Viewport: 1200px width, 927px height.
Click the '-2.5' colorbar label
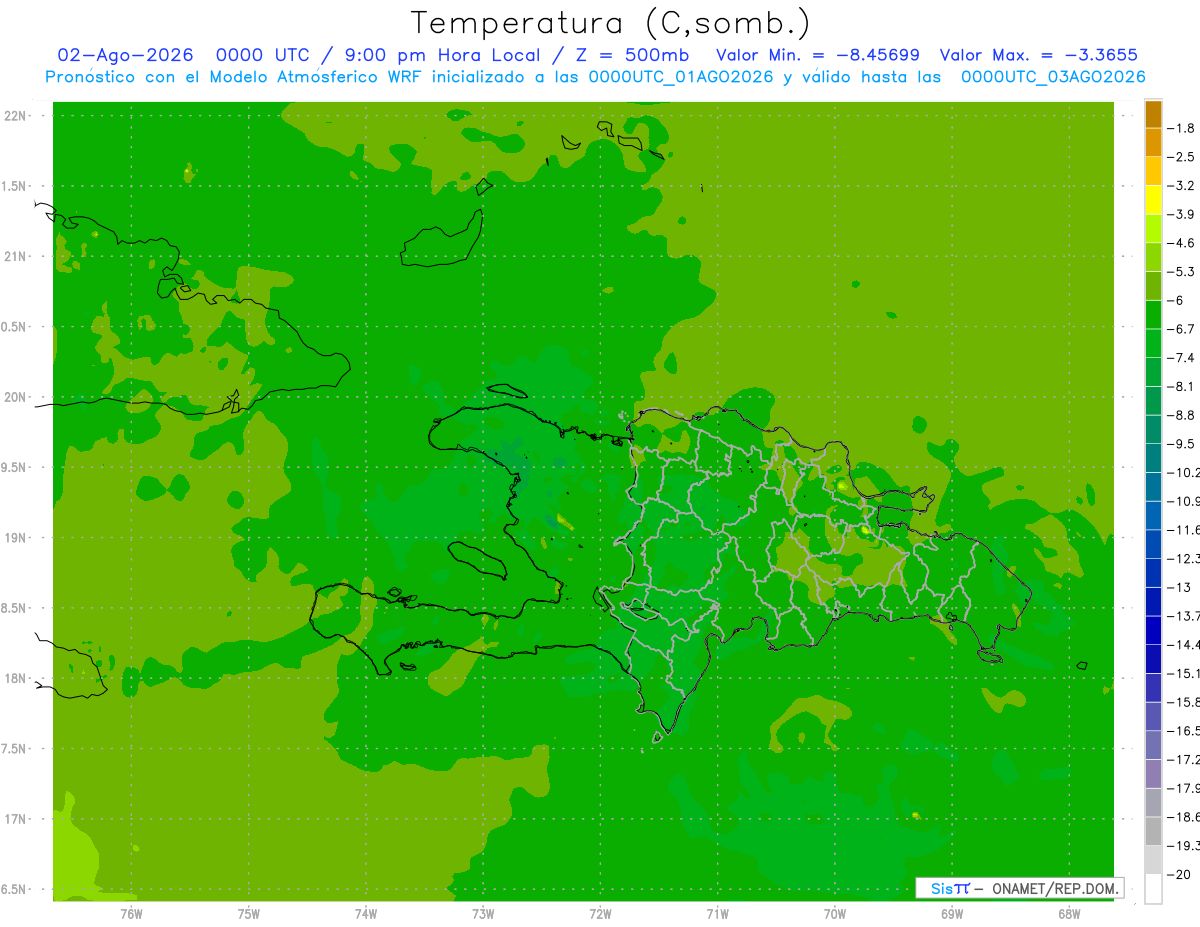click(1183, 157)
